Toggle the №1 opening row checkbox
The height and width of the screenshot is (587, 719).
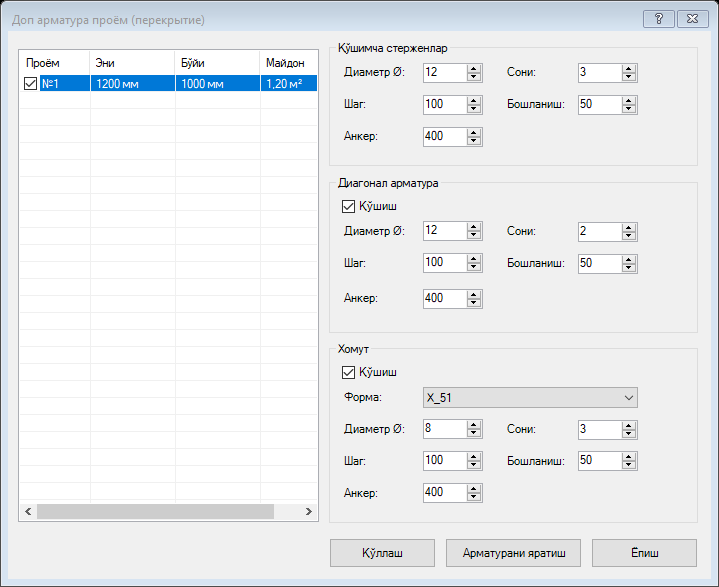click(30, 83)
